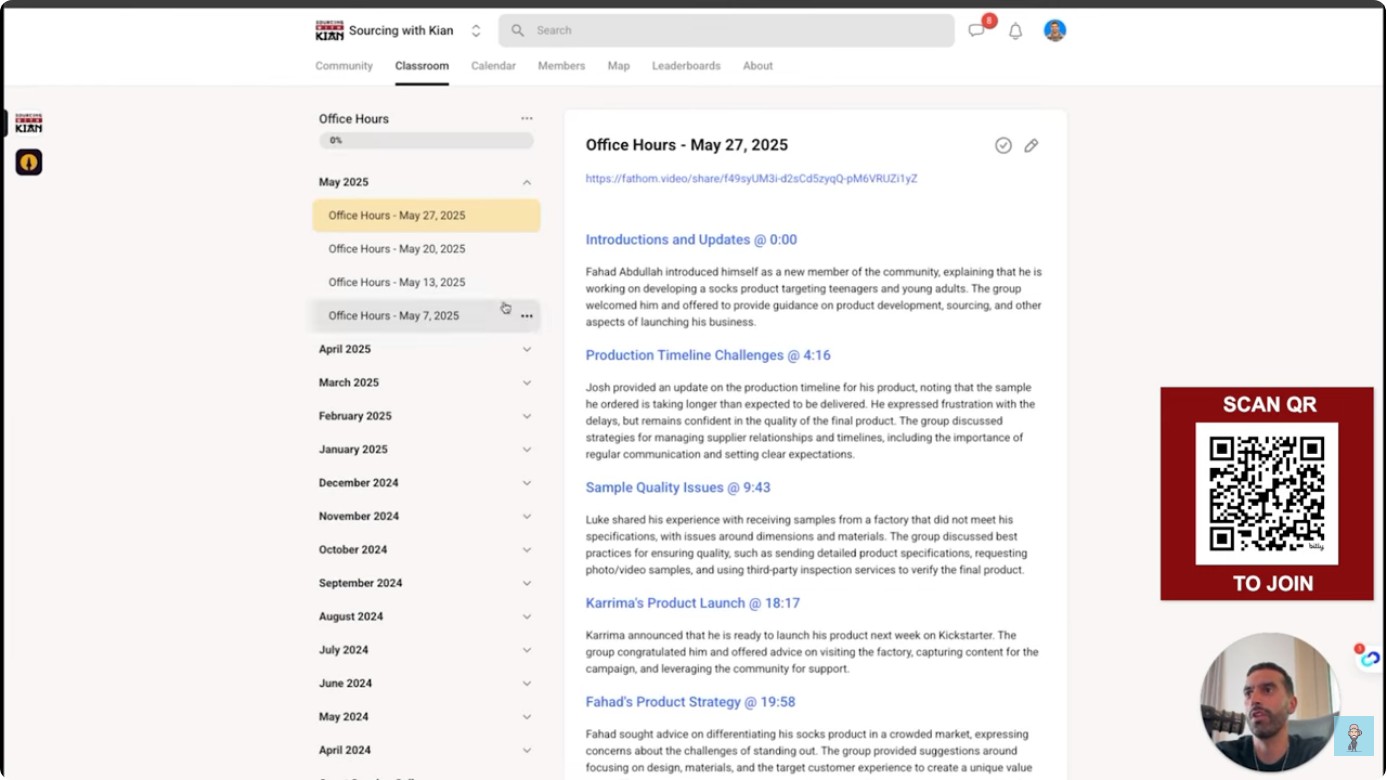Mark lesson complete with the checkmark circle
The image size is (1387, 780).
tap(1003, 145)
